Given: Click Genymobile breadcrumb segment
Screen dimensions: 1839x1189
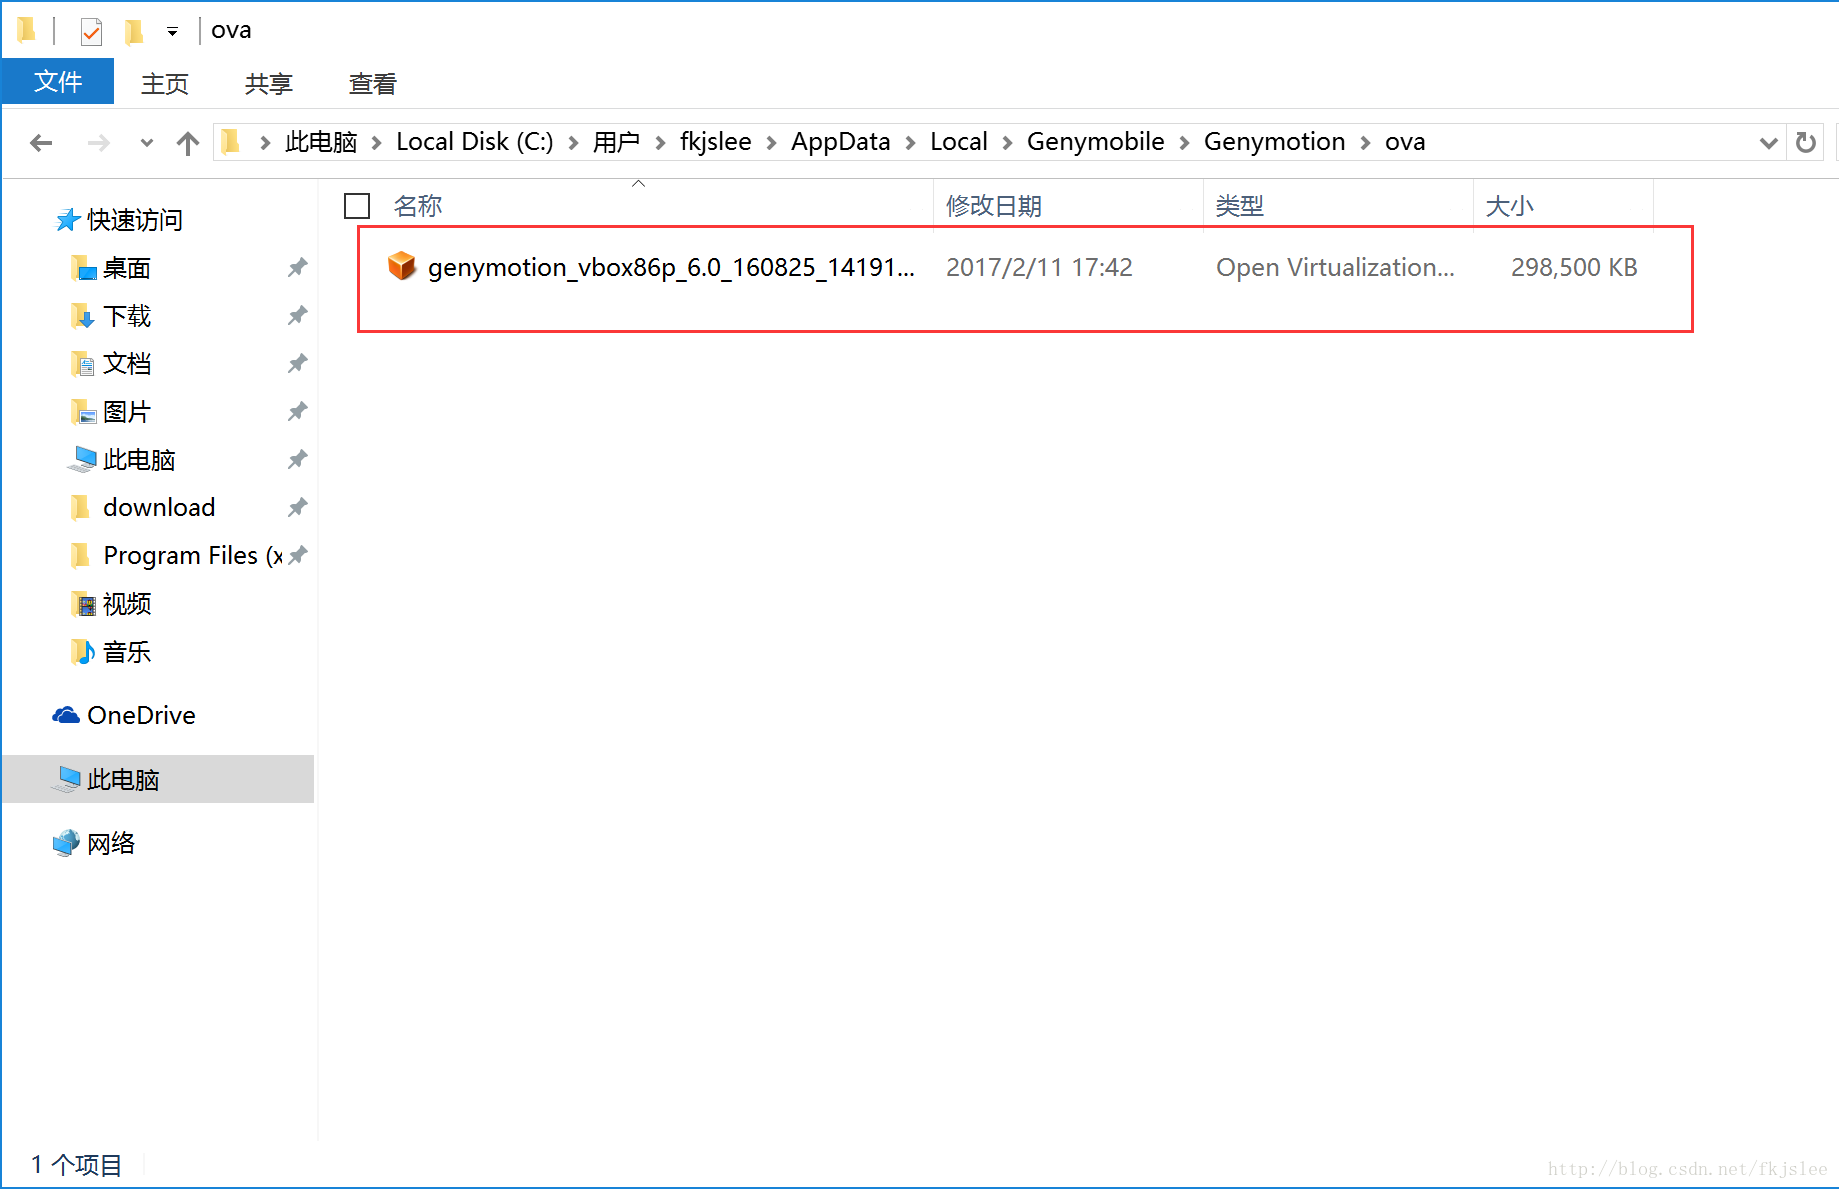Looking at the screenshot, I should [1095, 143].
